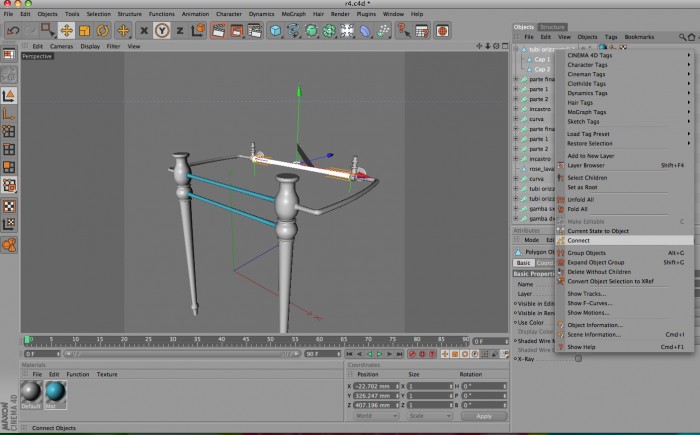Select the Move tool

67,31
